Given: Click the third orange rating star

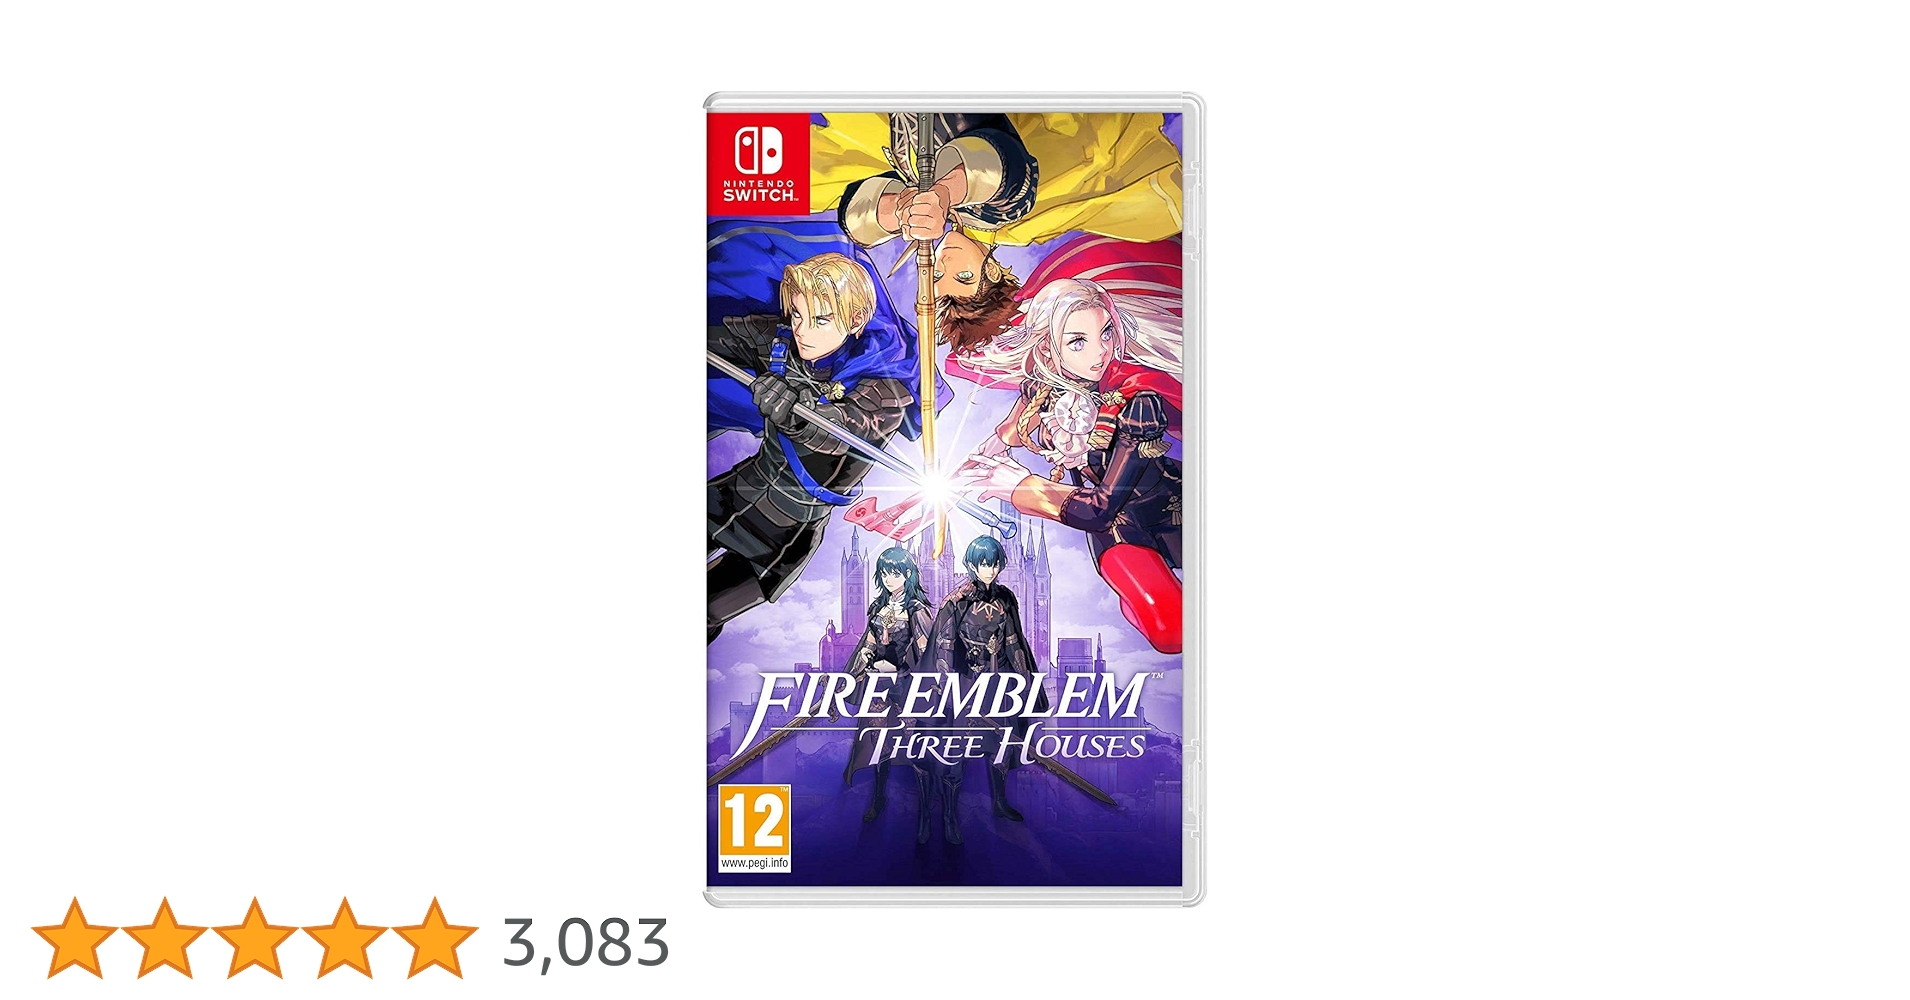Looking at the screenshot, I should tap(254, 937).
